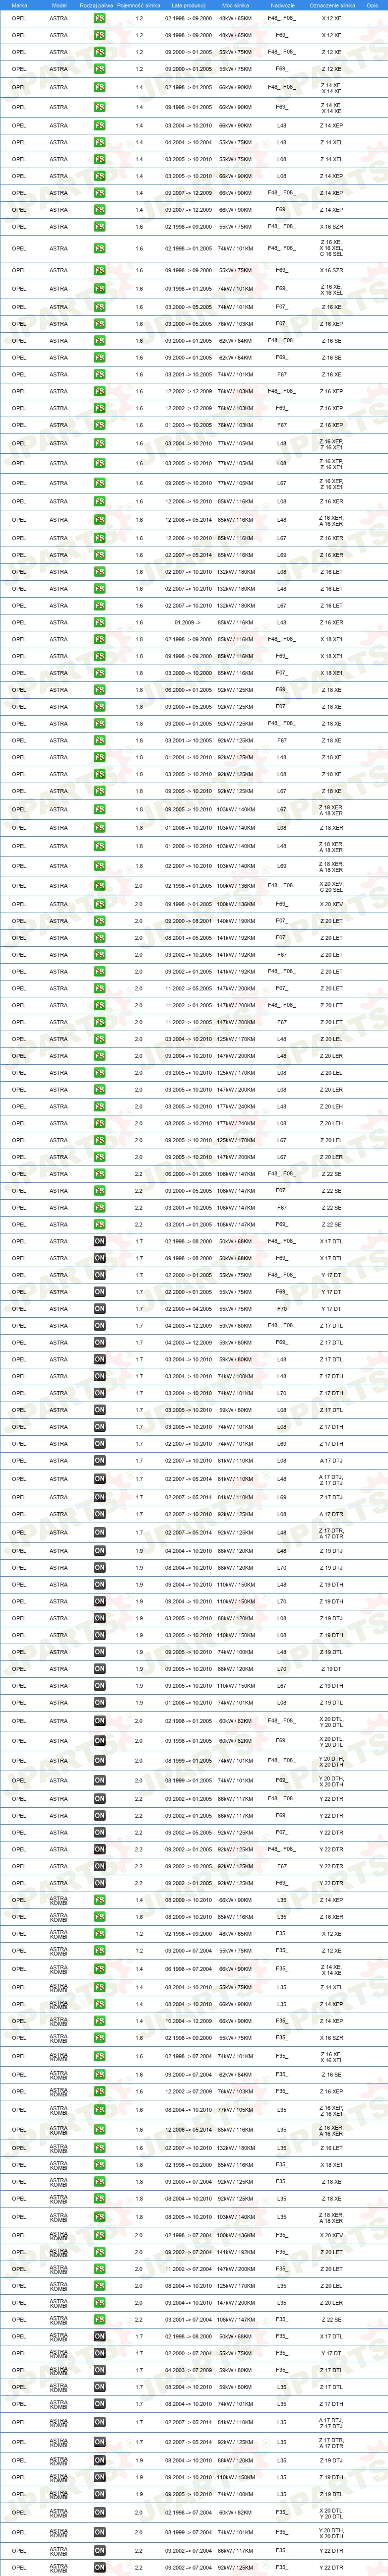Click diesel ON icon in Astra Kombi Y 17 DT row
This screenshot has width=388, height=2576.
pos(99,2354)
